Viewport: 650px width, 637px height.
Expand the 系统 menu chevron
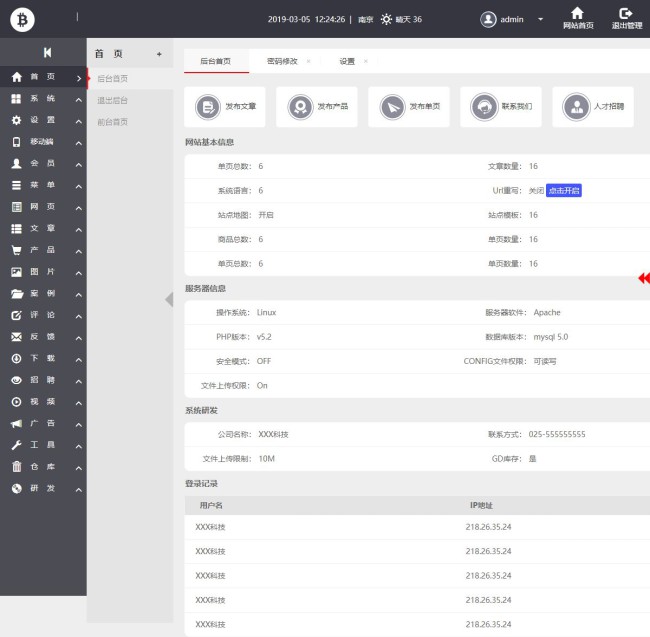tap(79, 99)
